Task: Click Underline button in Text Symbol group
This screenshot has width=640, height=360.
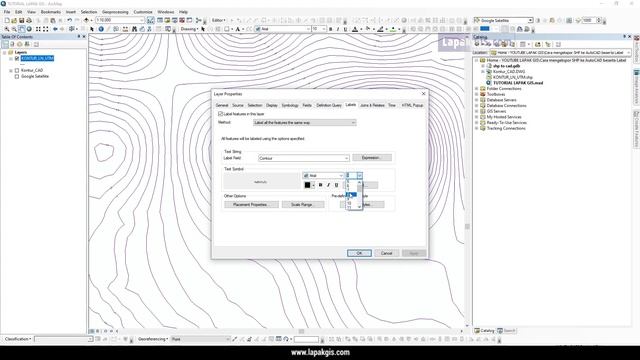Action: point(336,185)
